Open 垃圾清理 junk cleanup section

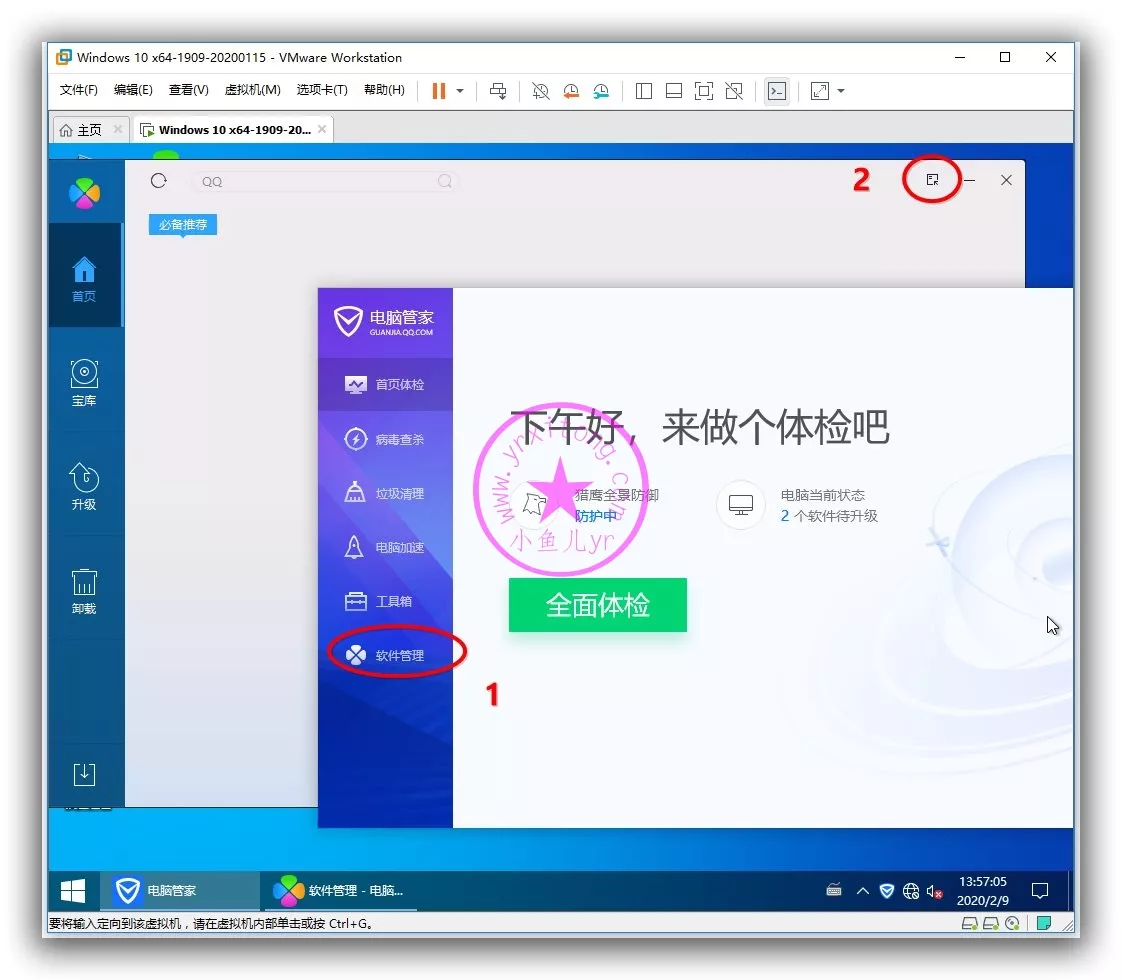tap(398, 494)
